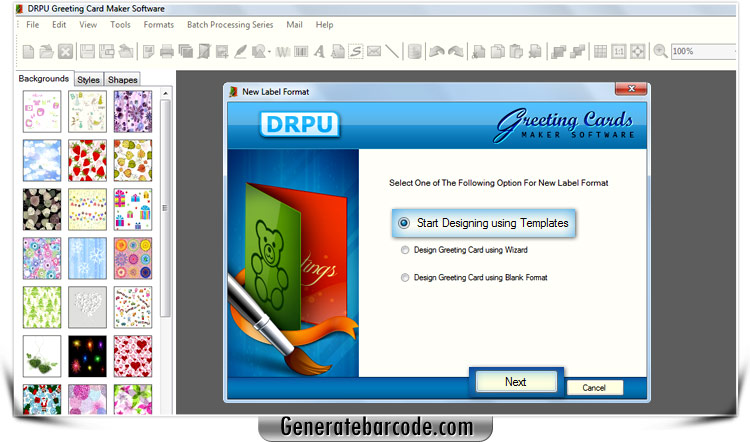Click the backgrounds panel scroll up arrow
This screenshot has width=750, height=442.
[165, 93]
